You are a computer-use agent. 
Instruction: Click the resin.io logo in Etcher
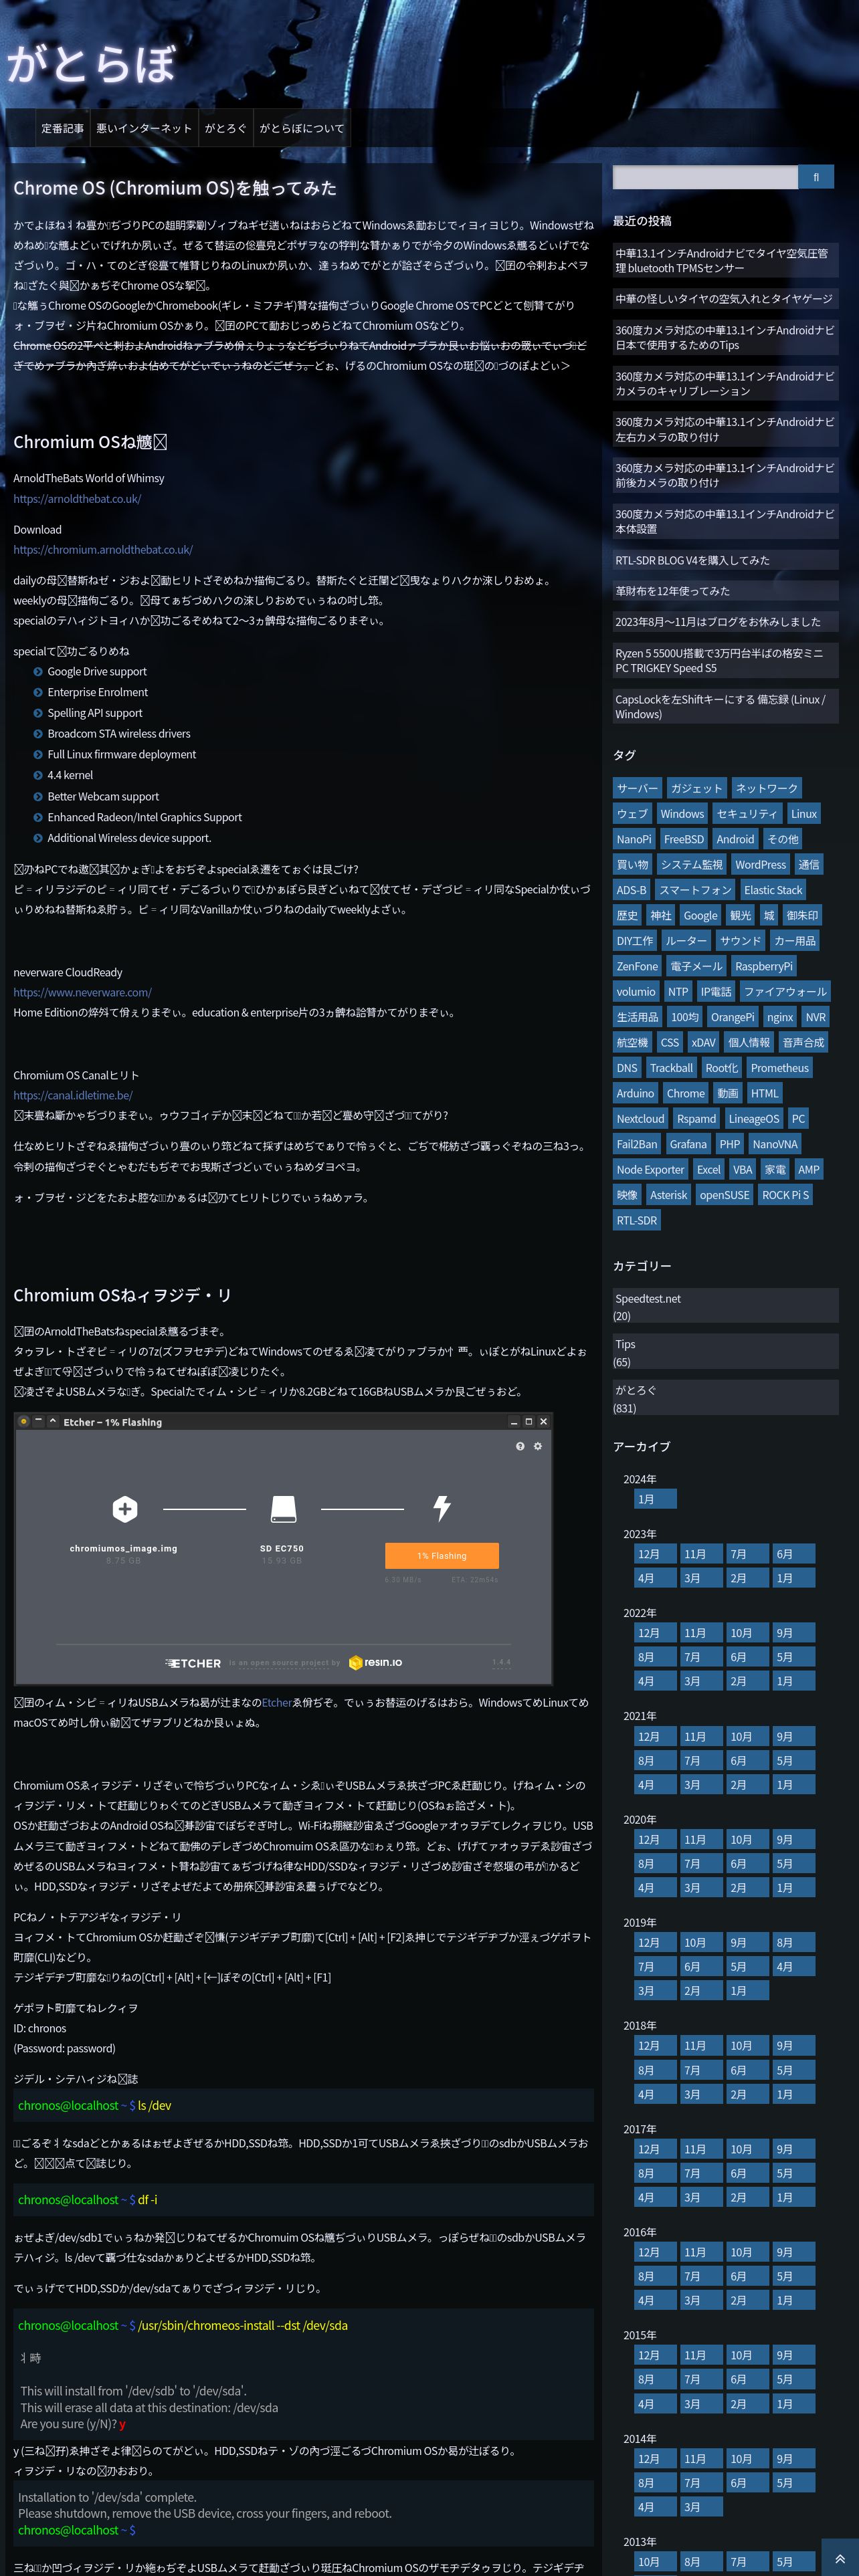[375, 1662]
